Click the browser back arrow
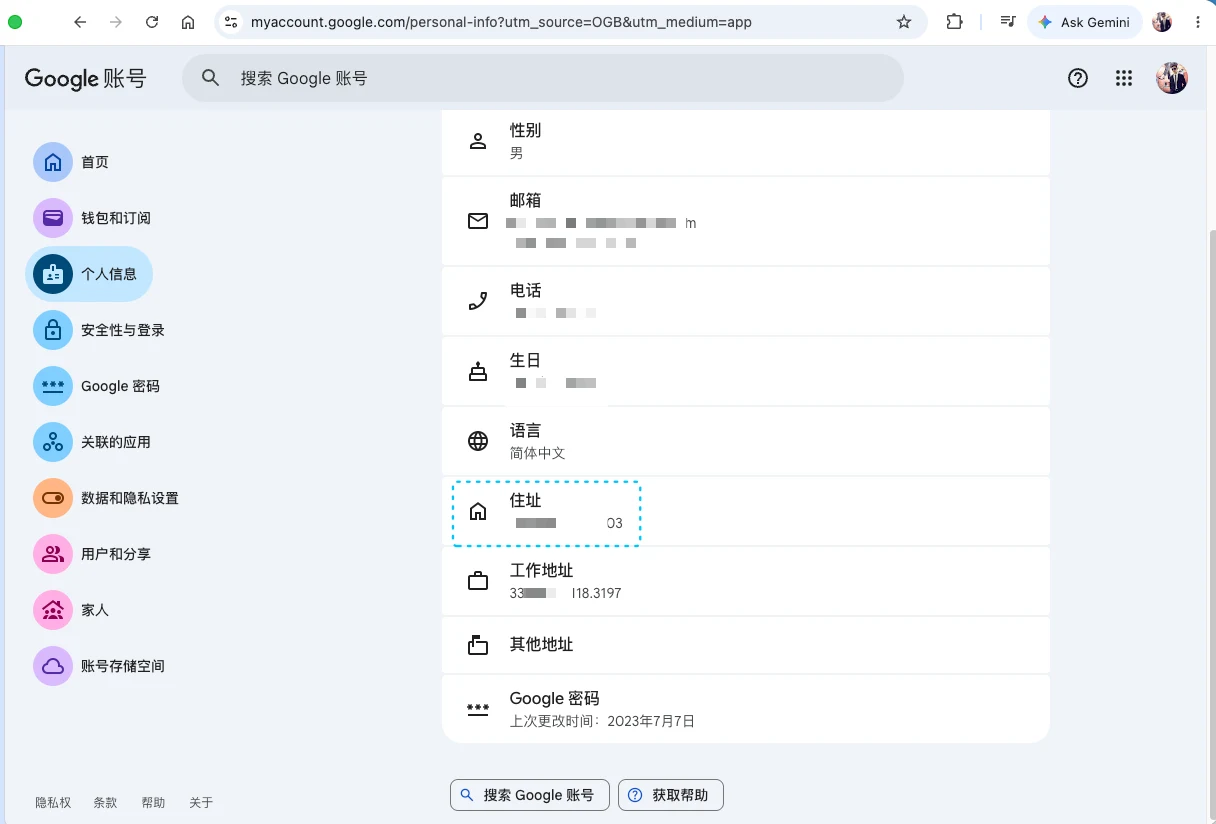The image size is (1216, 824). click(x=80, y=22)
